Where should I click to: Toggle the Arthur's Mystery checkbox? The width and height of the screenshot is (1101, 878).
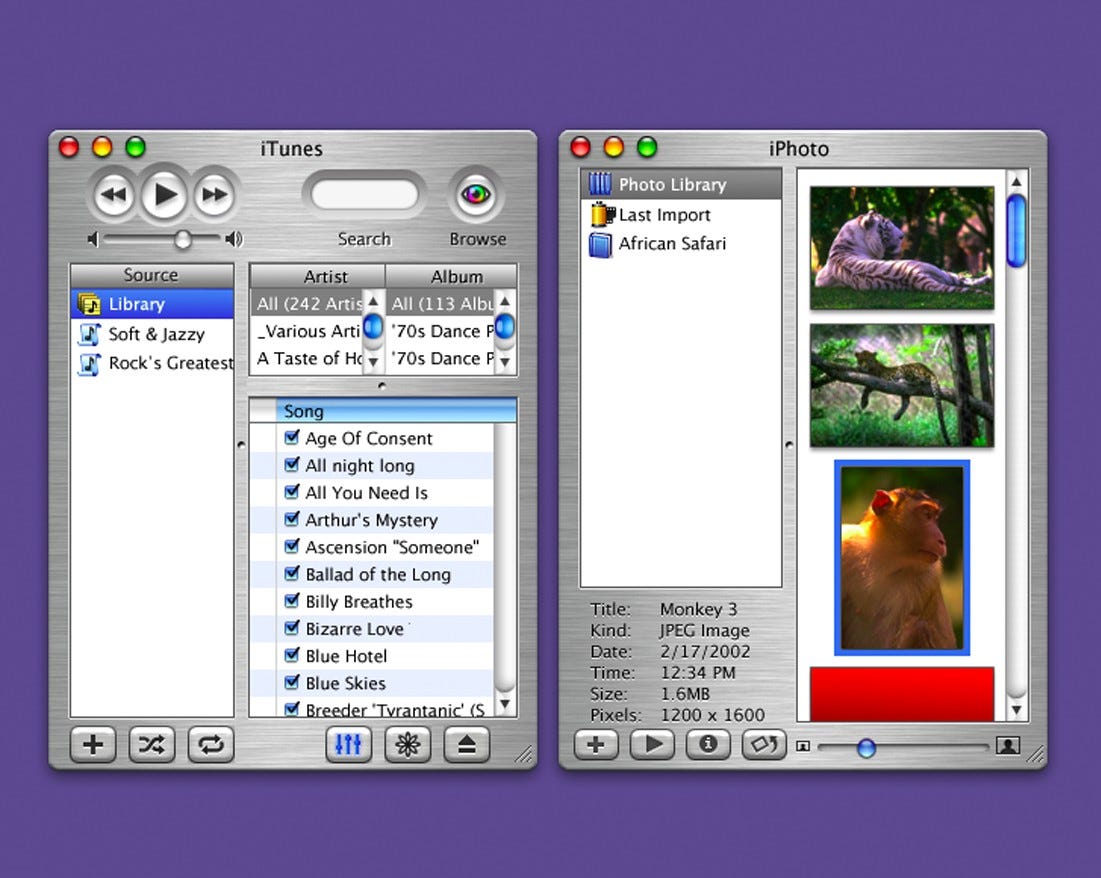click(x=292, y=519)
